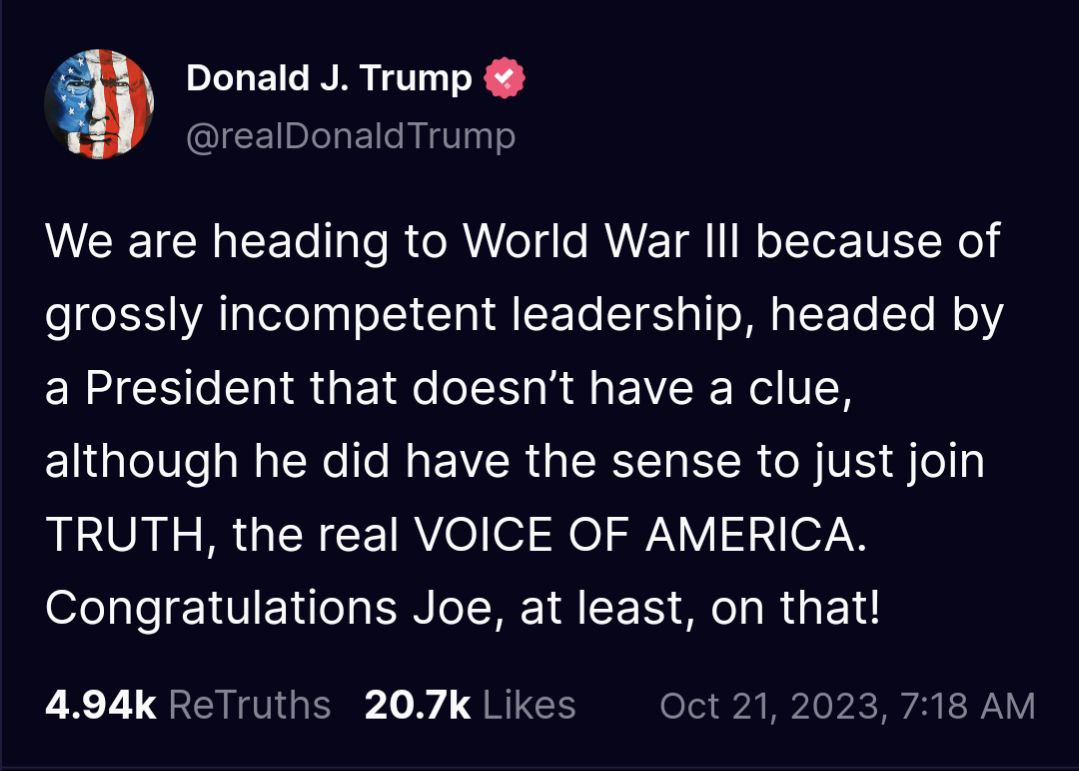The width and height of the screenshot is (1079, 771).
Task: Click the verified badge next to the name
Action: tap(505, 79)
